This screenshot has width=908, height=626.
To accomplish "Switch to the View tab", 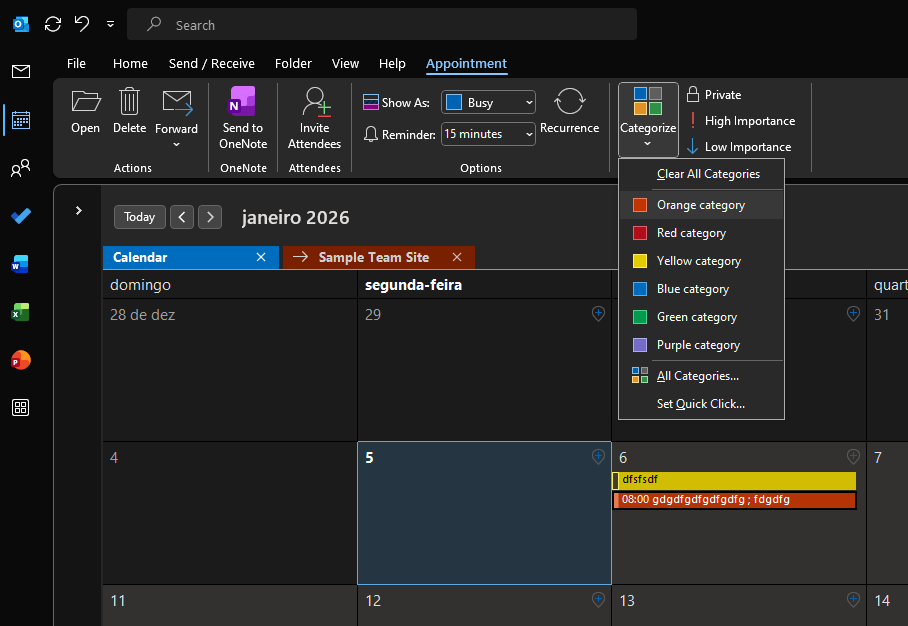I will [345, 63].
